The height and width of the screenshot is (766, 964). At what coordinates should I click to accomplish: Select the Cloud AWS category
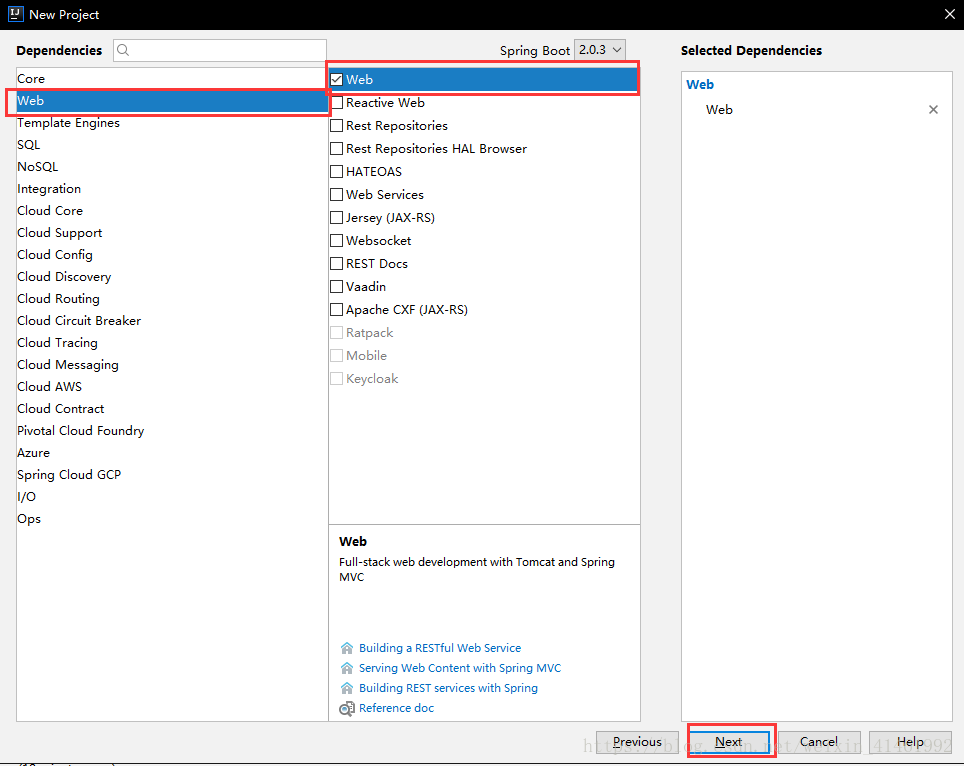coord(172,387)
